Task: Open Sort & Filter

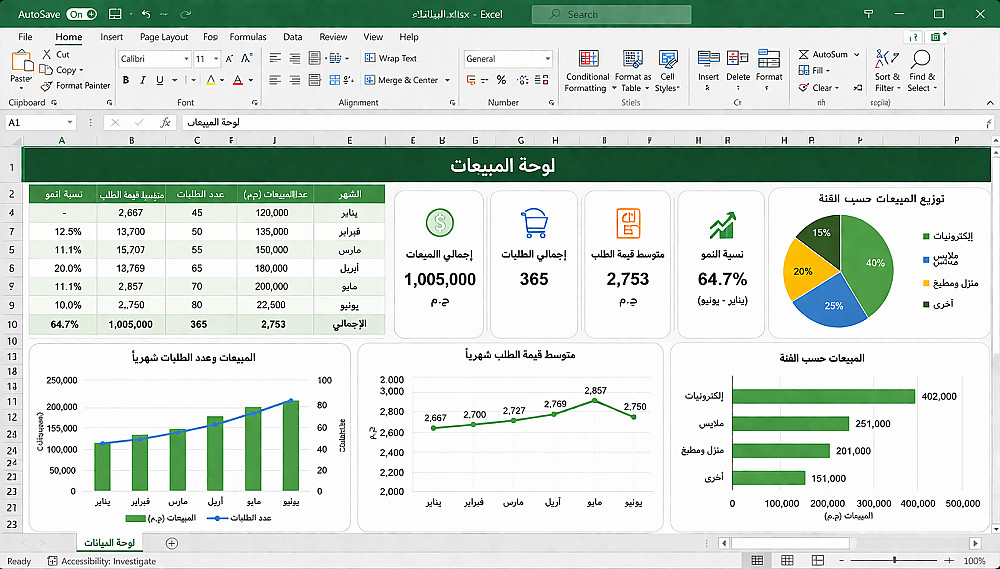Action: (x=886, y=71)
